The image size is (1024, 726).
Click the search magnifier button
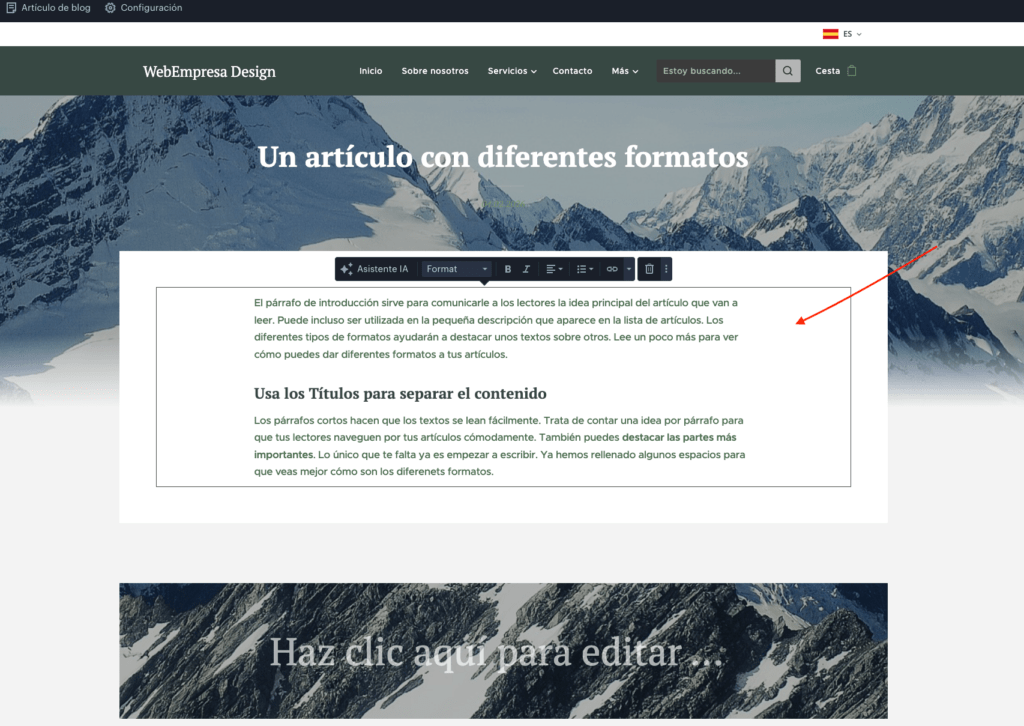click(x=788, y=71)
